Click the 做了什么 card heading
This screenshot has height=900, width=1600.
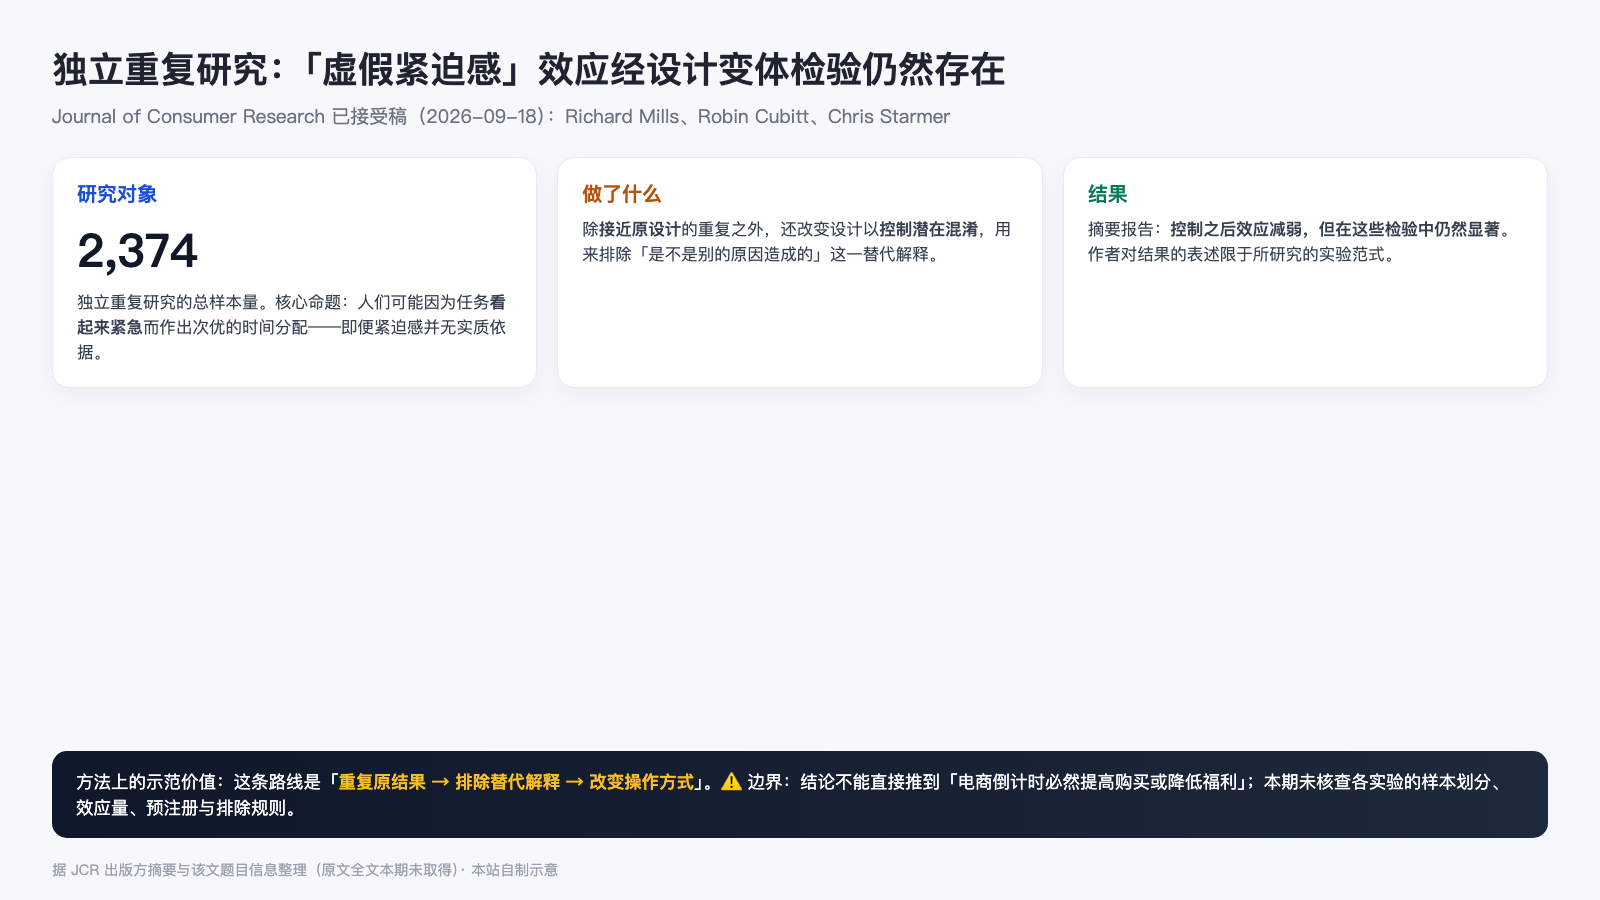point(622,194)
